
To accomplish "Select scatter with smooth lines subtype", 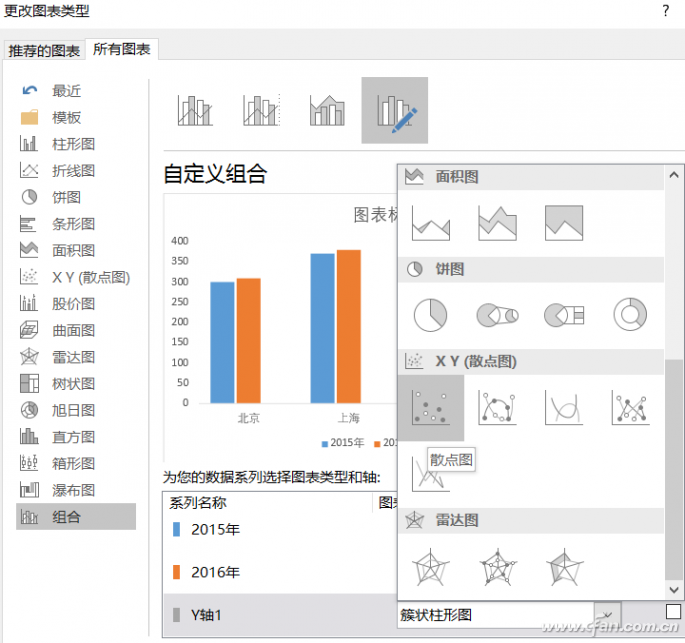I will [x=564, y=408].
